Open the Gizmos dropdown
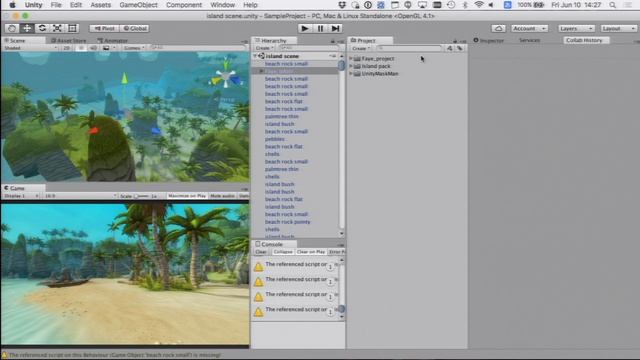This screenshot has width=640, height=360. tap(134, 48)
